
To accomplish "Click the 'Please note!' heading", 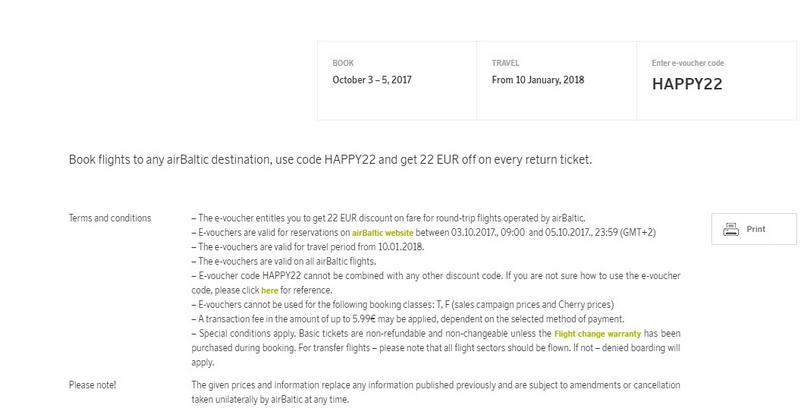I will (x=92, y=385).
